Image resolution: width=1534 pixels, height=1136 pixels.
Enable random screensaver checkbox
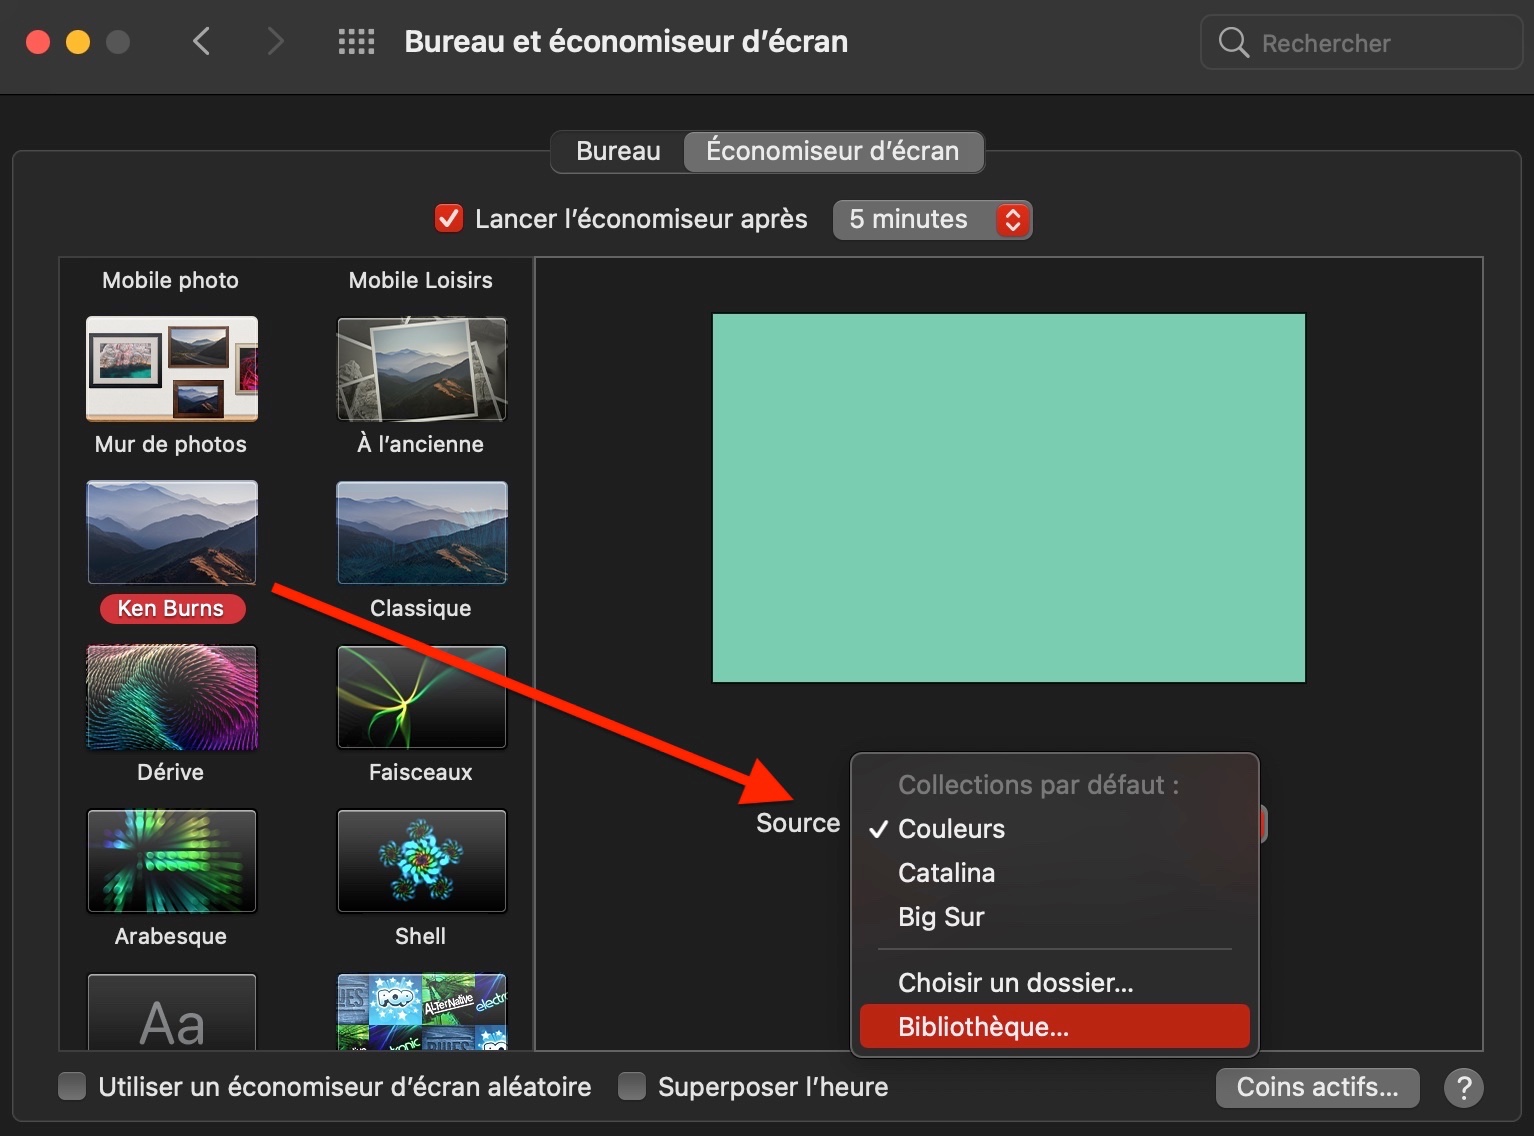click(72, 1086)
